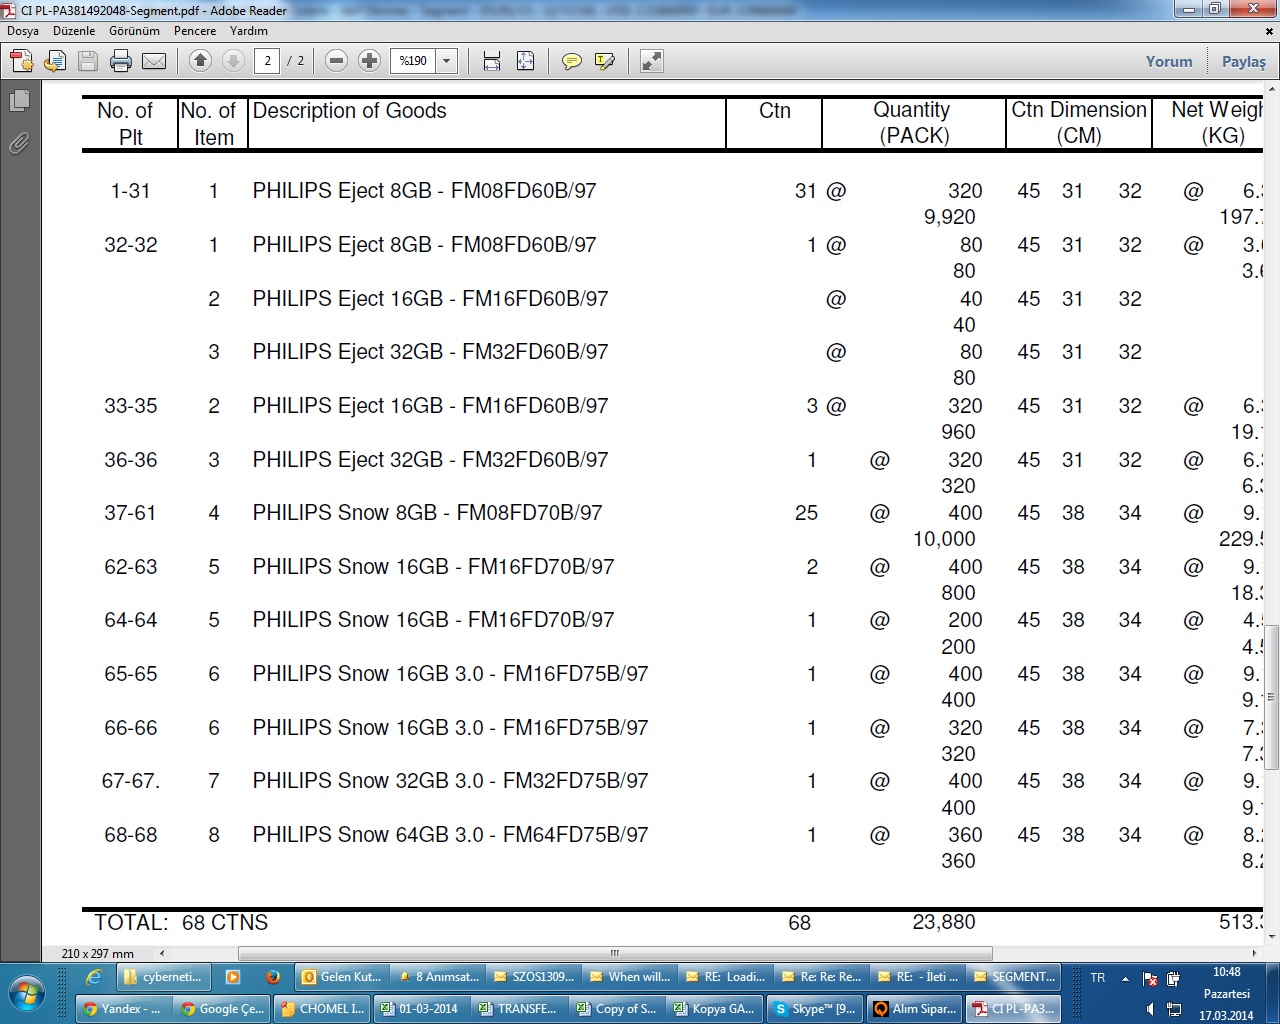Print the document using printer icon
Image resolution: width=1280 pixels, height=1024 pixels.
pyautogui.click(x=121, y=61)
